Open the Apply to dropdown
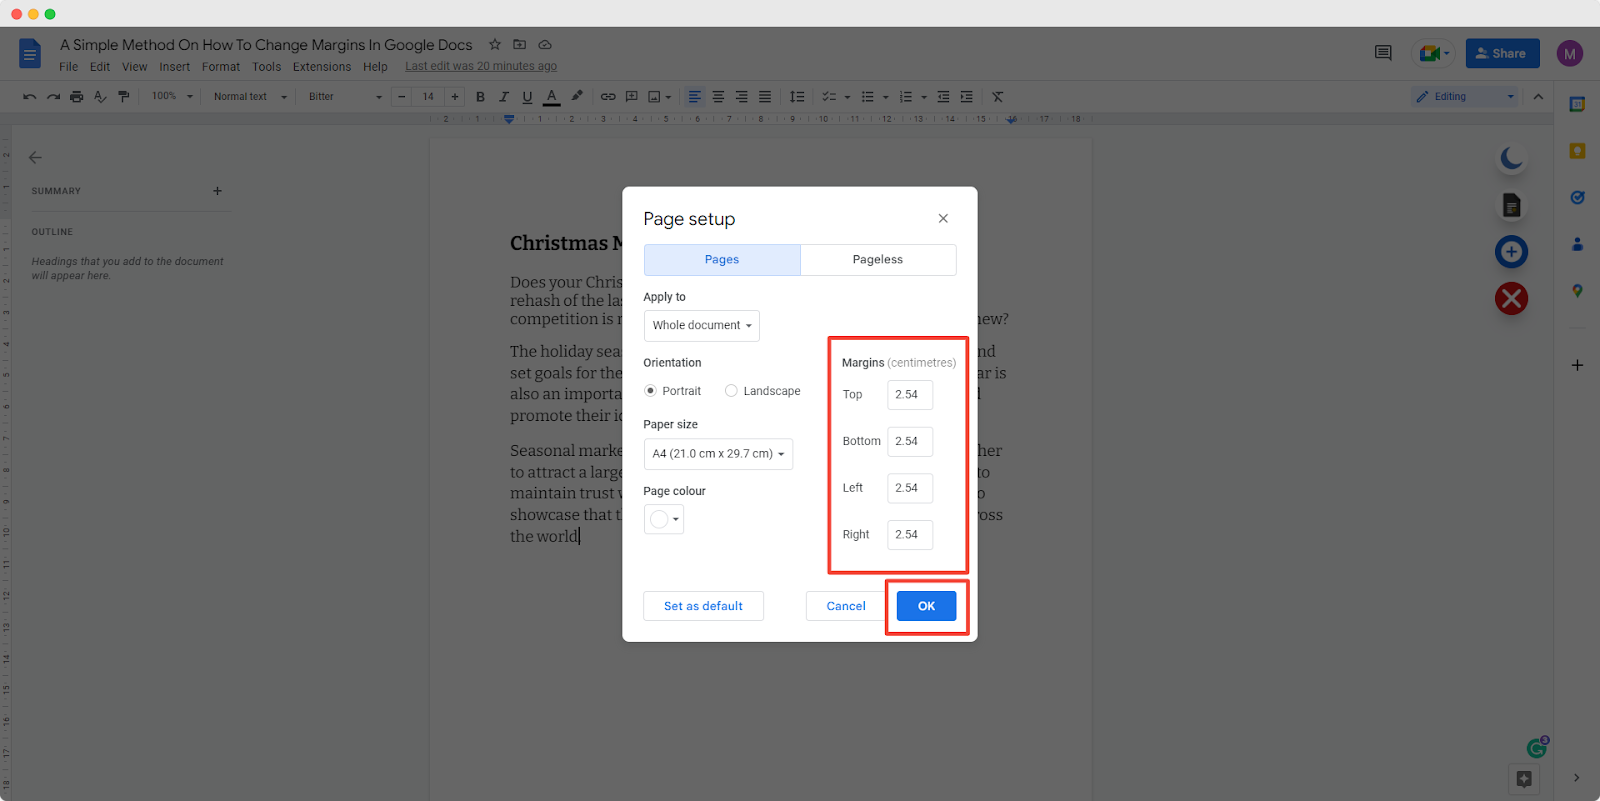 pos(701,326)
